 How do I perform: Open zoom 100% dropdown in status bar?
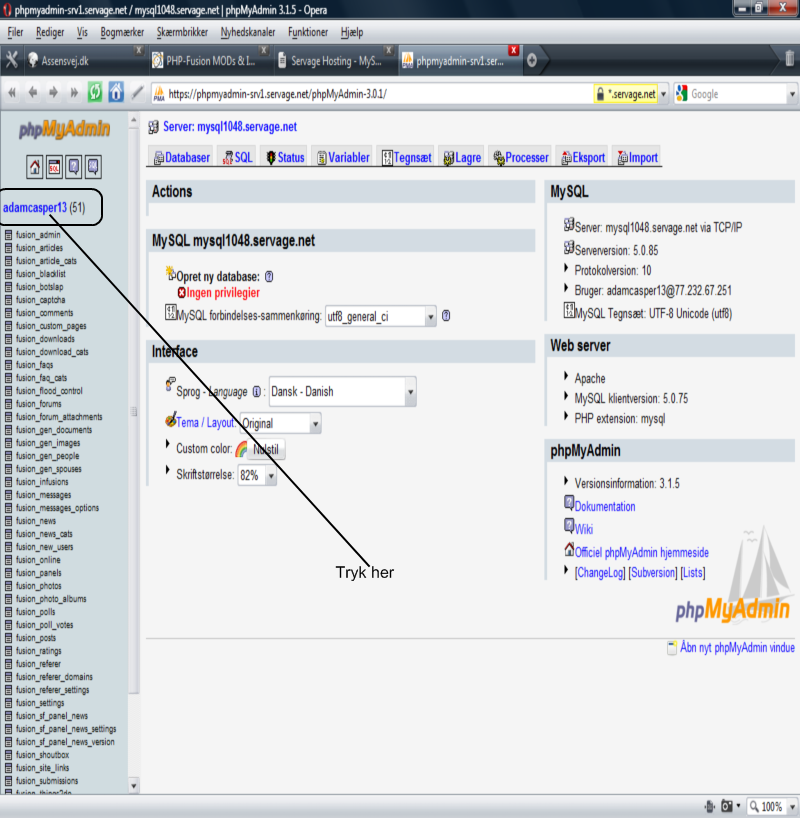pos(793,807)
